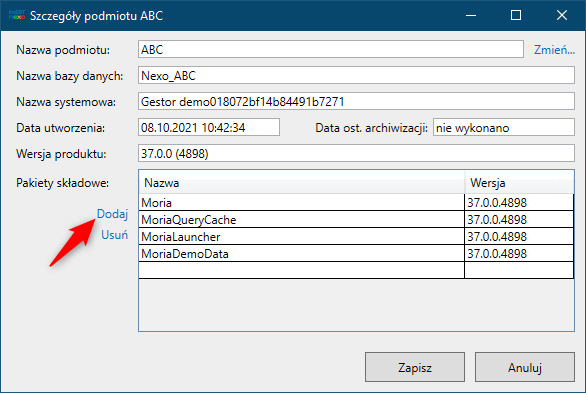The width and height of the screenshot is (586, 393).
Task: Click the Data ost. archiwizacji field
Action: pyautogui.click(x=504, y=127)
